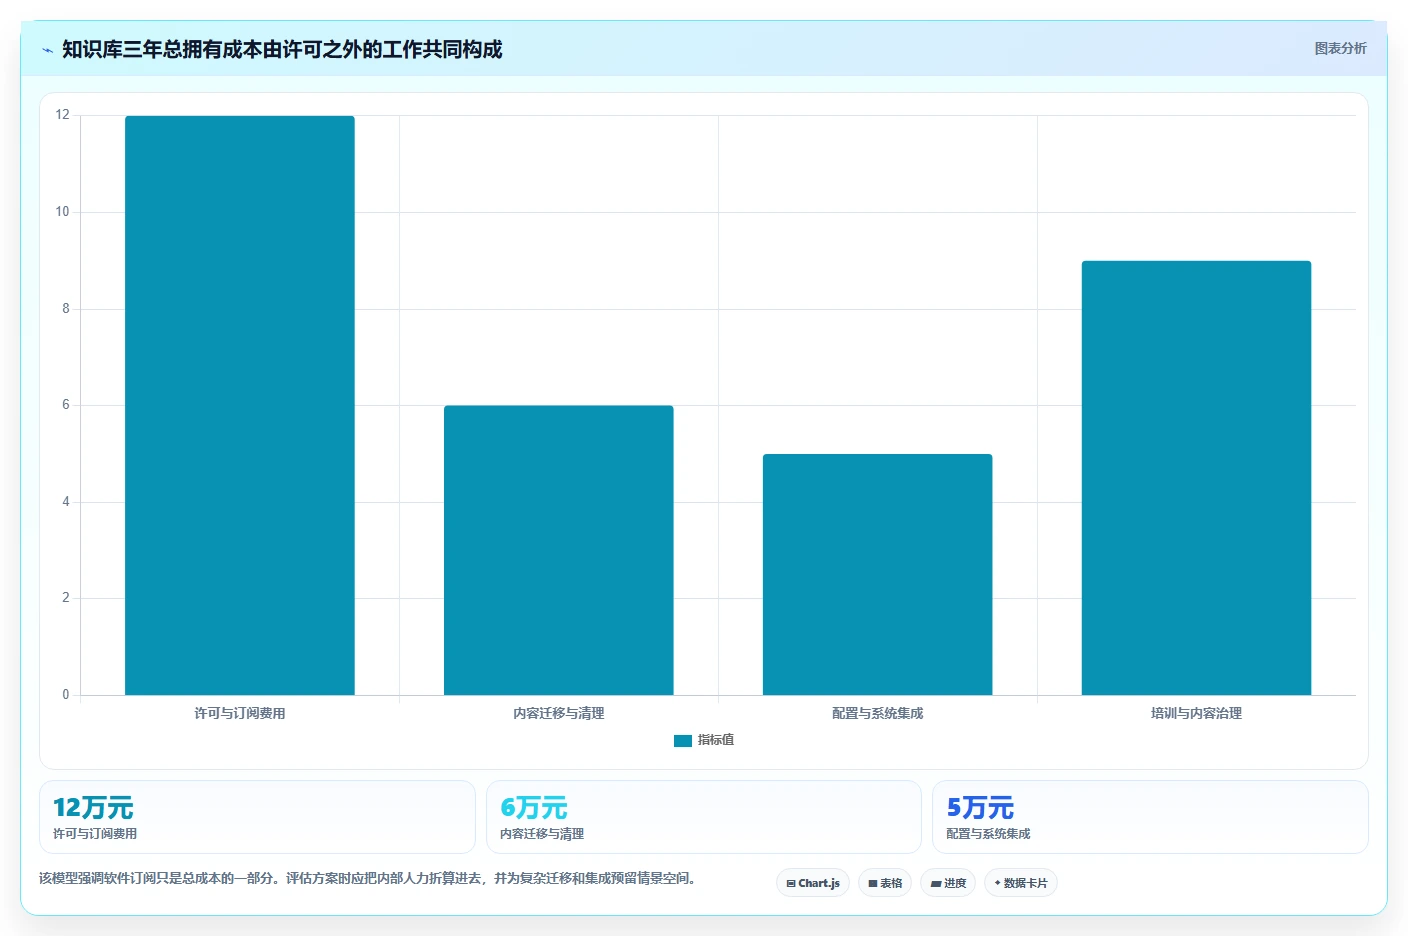Click 许可与订阅费用 caption under 12万元 card
Viewport: 1408px width, 936px height.
(95, 834)
